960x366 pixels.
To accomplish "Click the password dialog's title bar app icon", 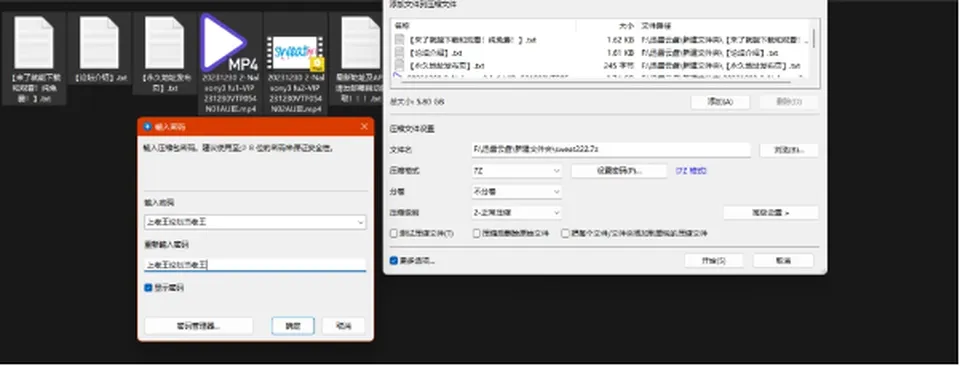I will coord(147,127).
